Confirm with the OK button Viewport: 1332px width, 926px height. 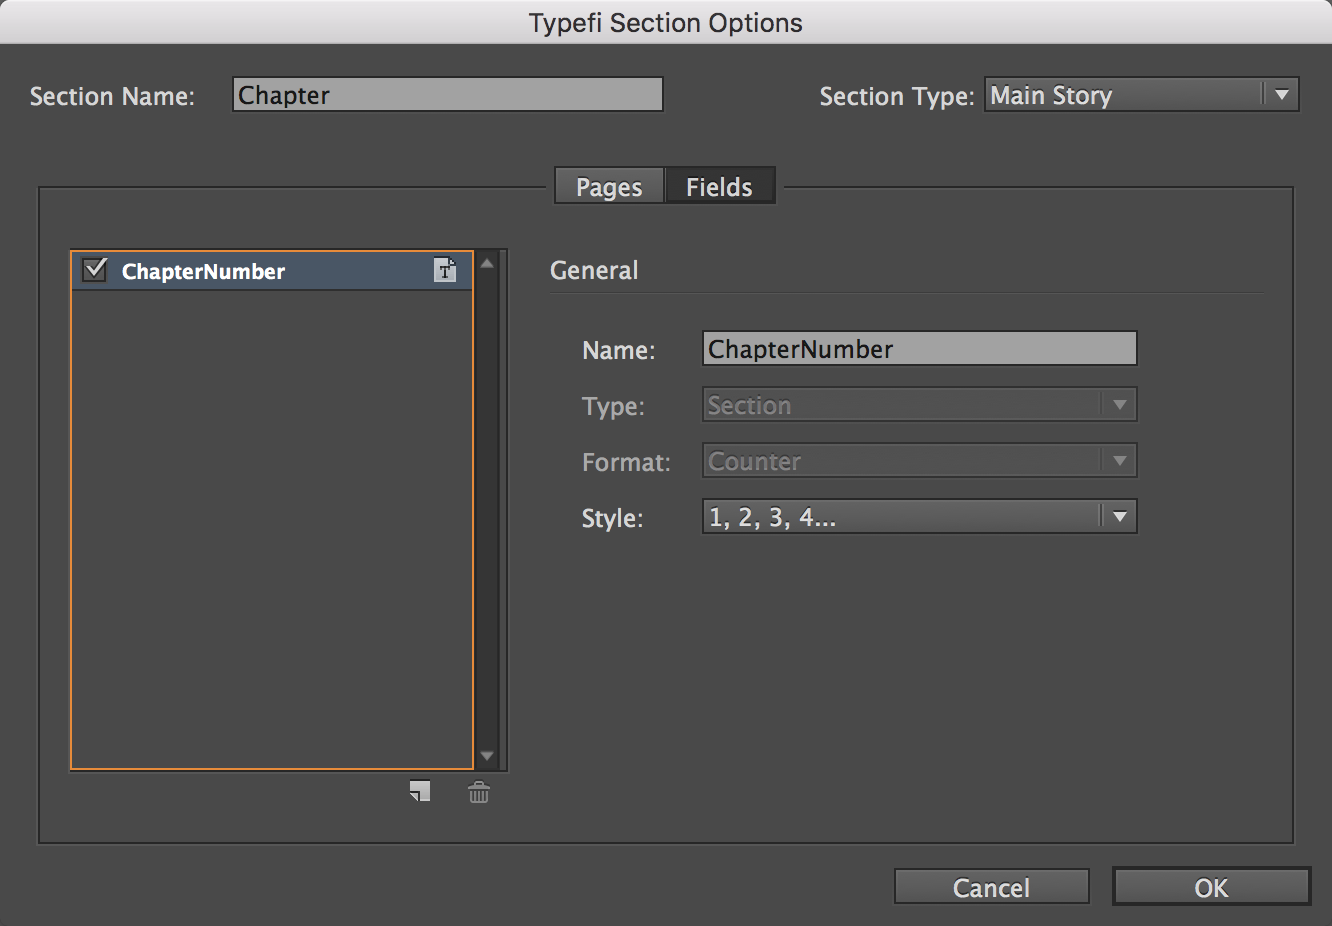tap(1211, 887)
